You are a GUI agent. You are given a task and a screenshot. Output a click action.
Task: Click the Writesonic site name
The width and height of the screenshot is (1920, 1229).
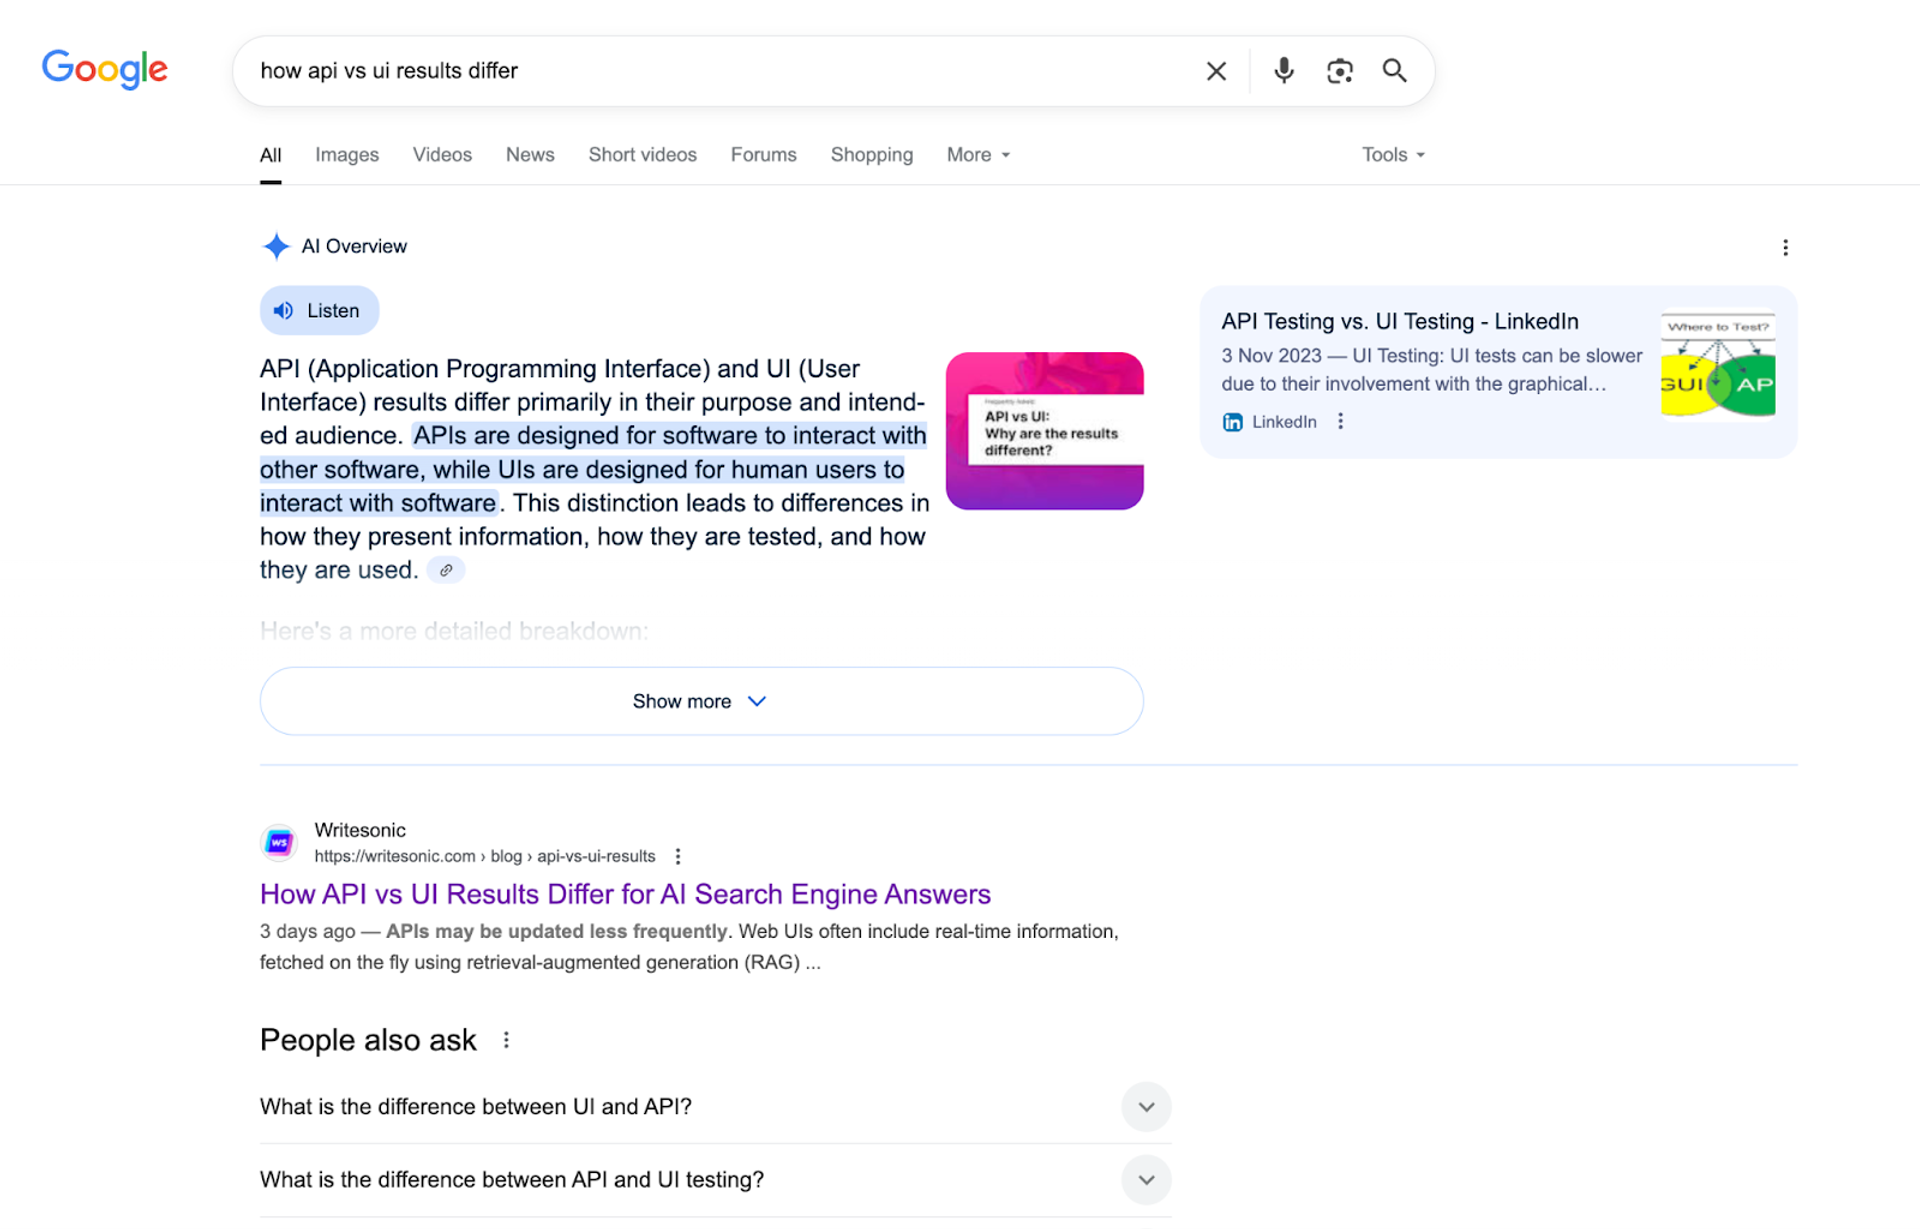pos(360,830)
